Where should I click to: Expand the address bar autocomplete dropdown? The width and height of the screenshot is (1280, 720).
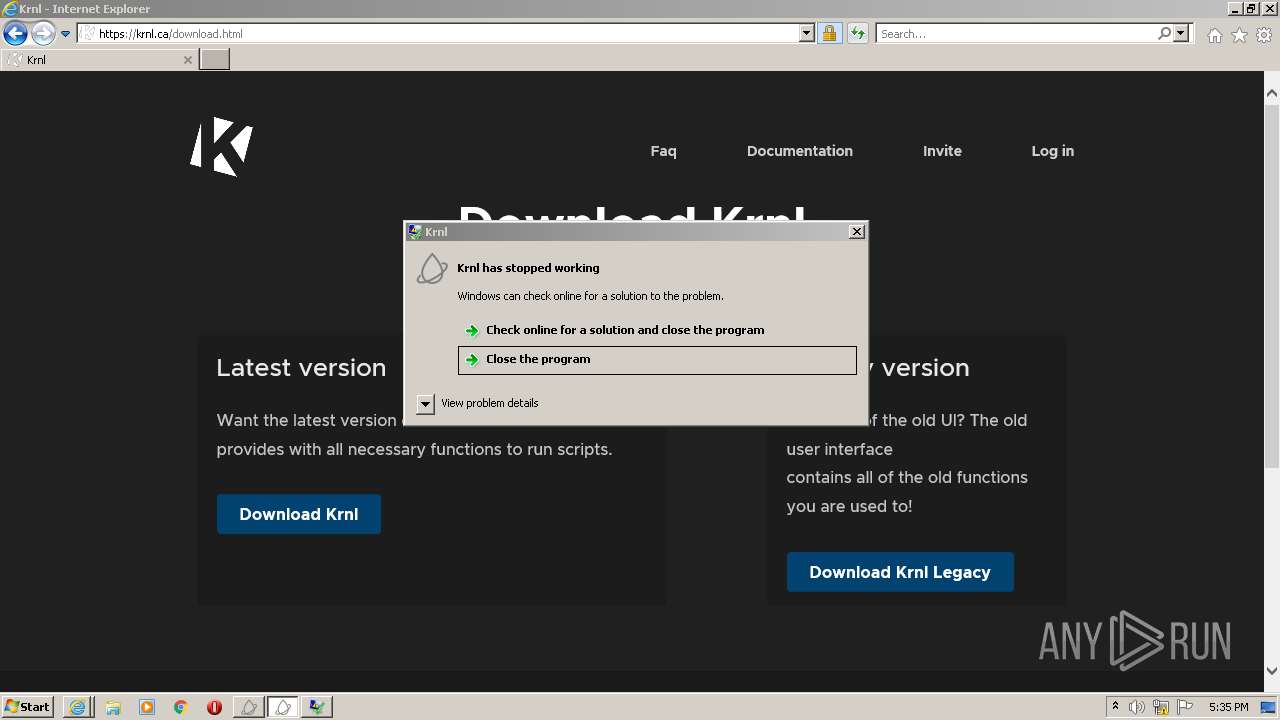click(x=807, y=33)
